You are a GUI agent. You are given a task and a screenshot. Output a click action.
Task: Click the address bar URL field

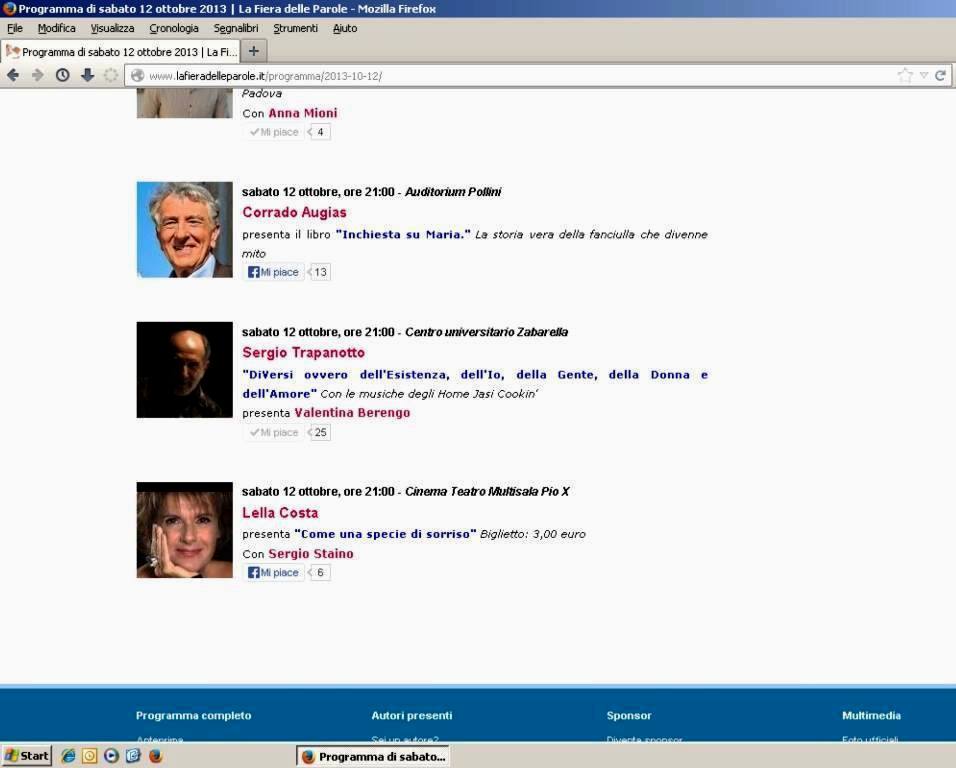(x=500, y=76)
